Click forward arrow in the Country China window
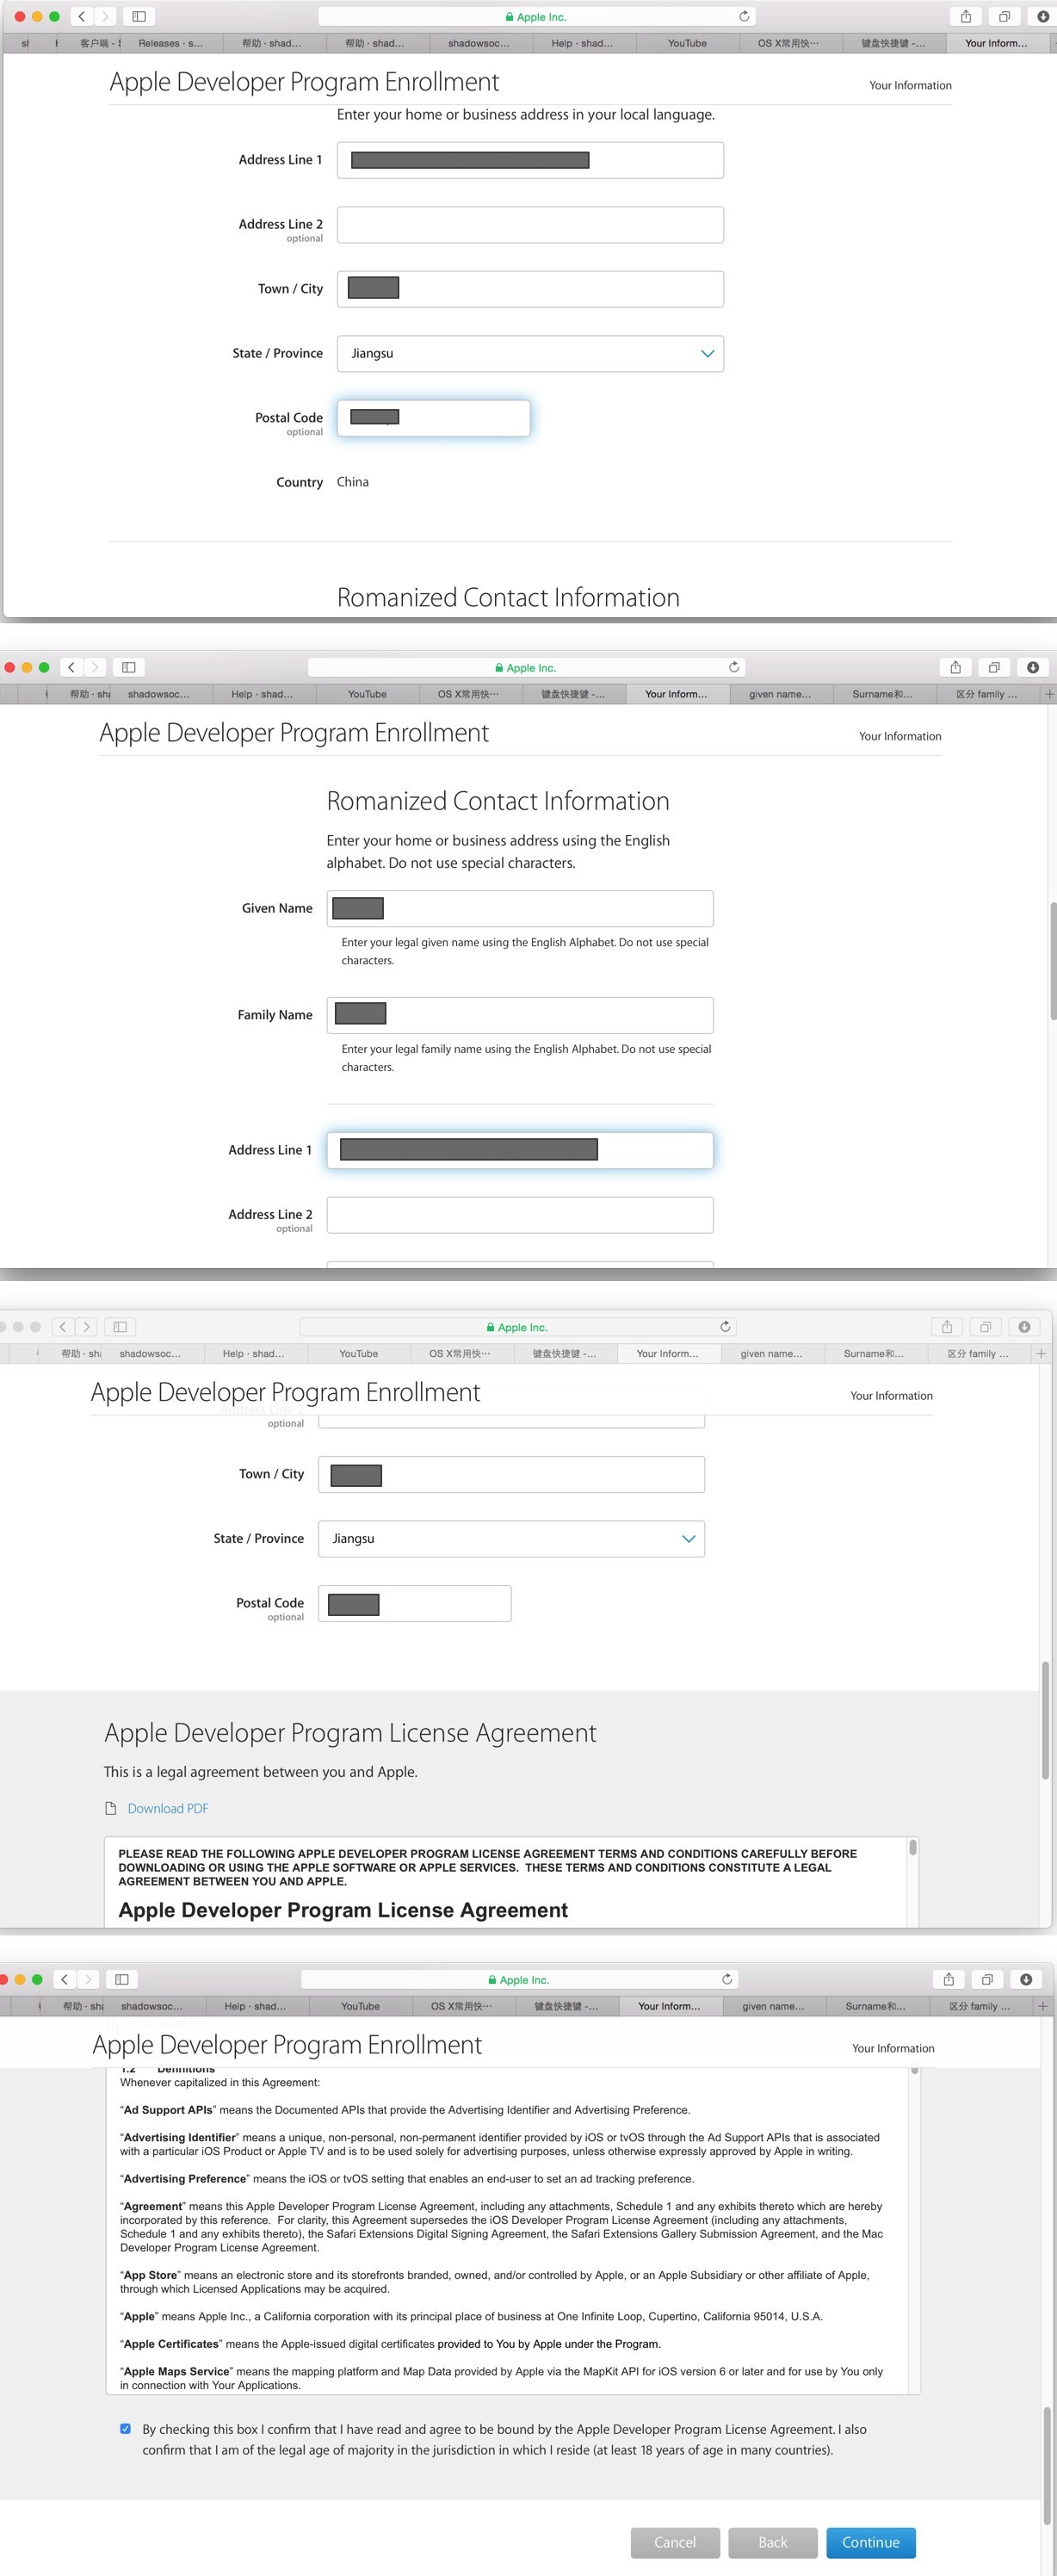The width and height of the screenshot is (1057, 2576). [x=105, y=16]
